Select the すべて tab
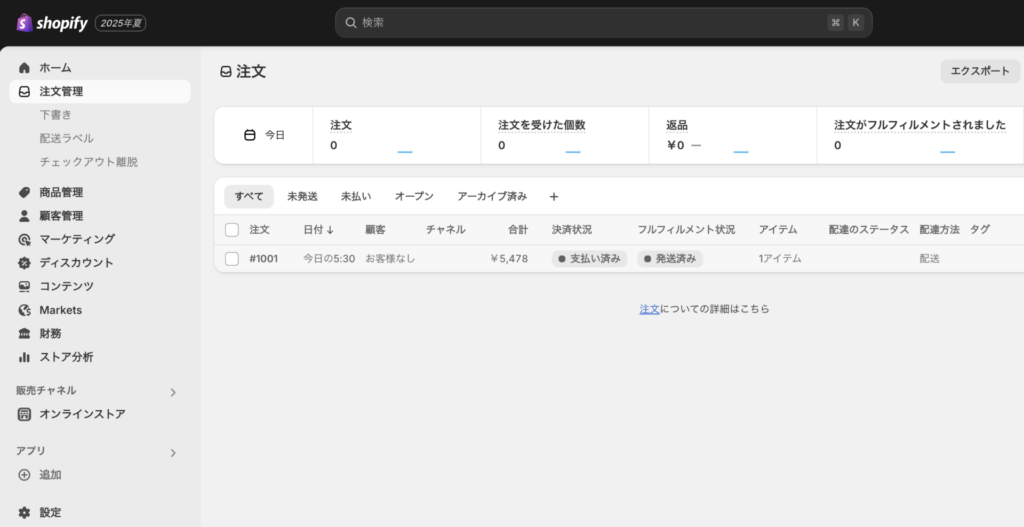Viewport: 1024px width, 527px height. pos(249,197)
